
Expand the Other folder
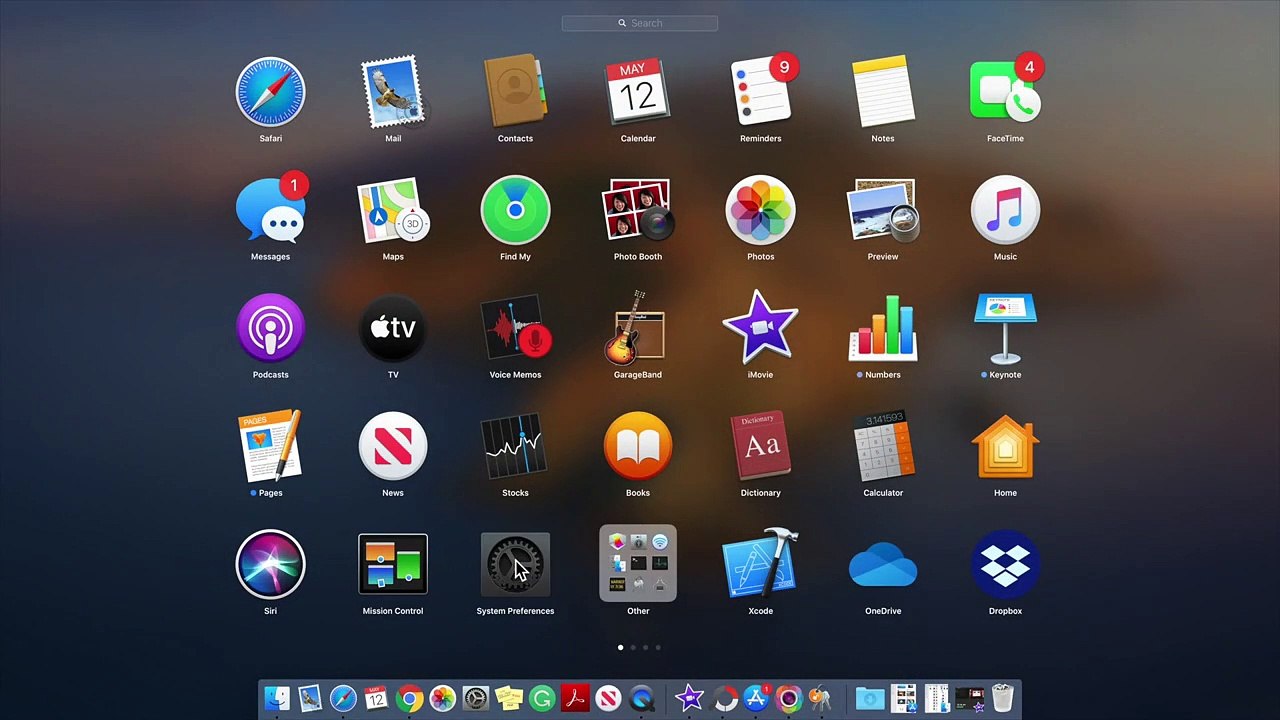point(638,564)
